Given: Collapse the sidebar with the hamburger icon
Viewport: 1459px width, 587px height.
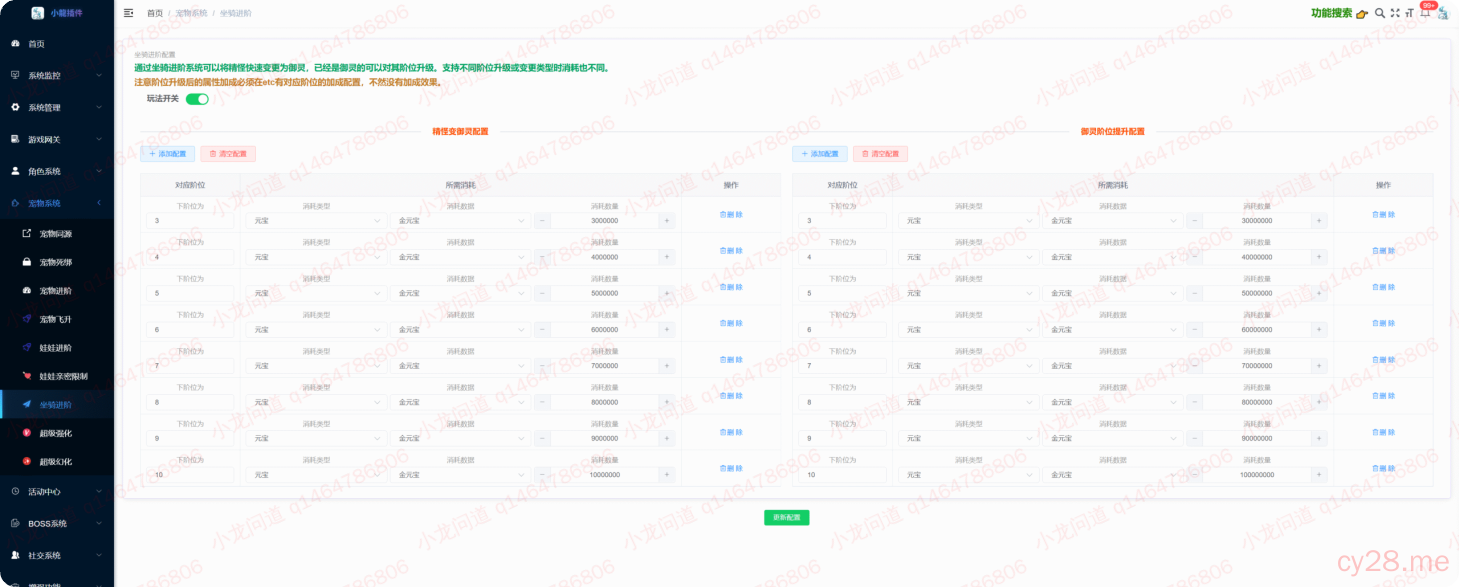Looking at the screenshot, I should [128, 13].
